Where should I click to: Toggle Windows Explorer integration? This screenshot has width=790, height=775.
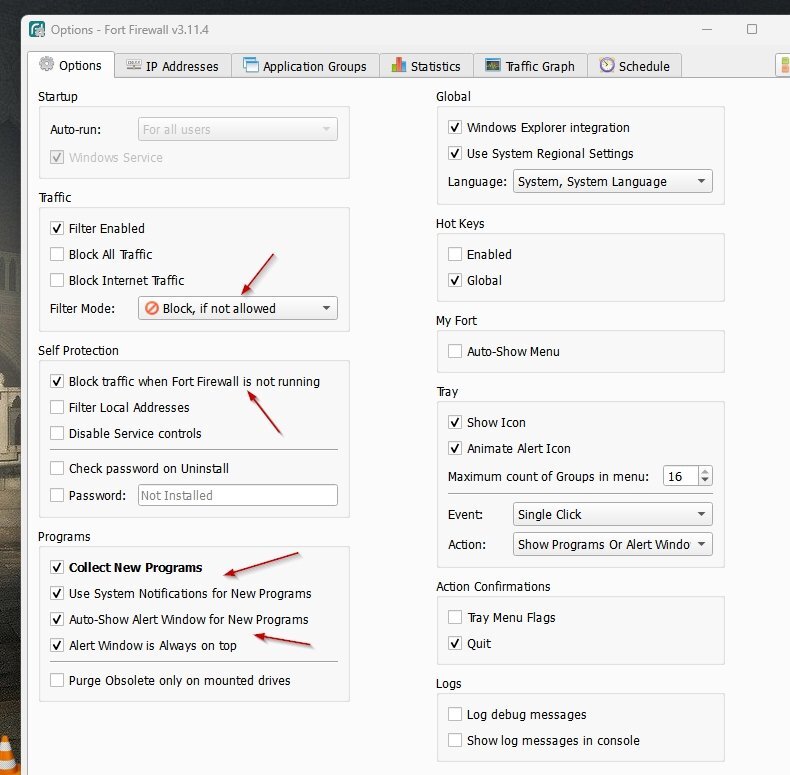click(455, 127)
